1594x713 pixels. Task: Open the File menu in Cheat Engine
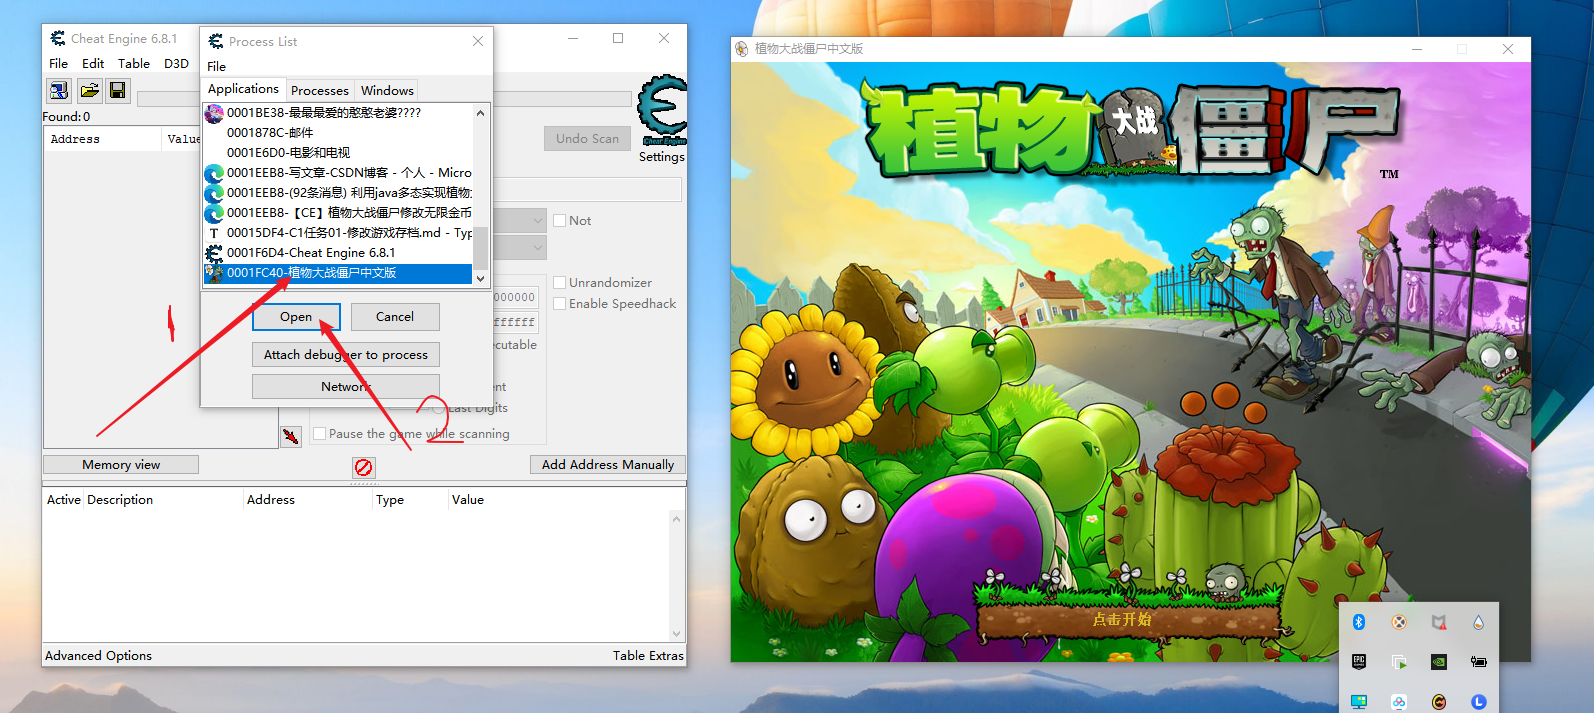(x=59, y=63)
